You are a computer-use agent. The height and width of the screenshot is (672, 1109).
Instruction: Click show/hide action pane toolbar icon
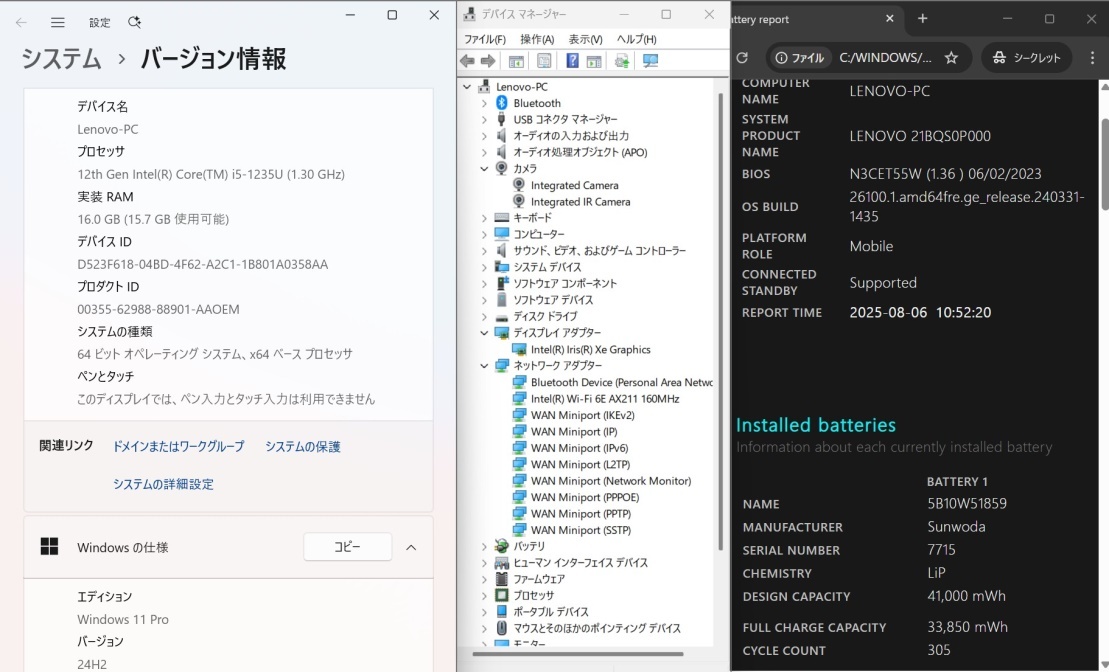(594, 62)
